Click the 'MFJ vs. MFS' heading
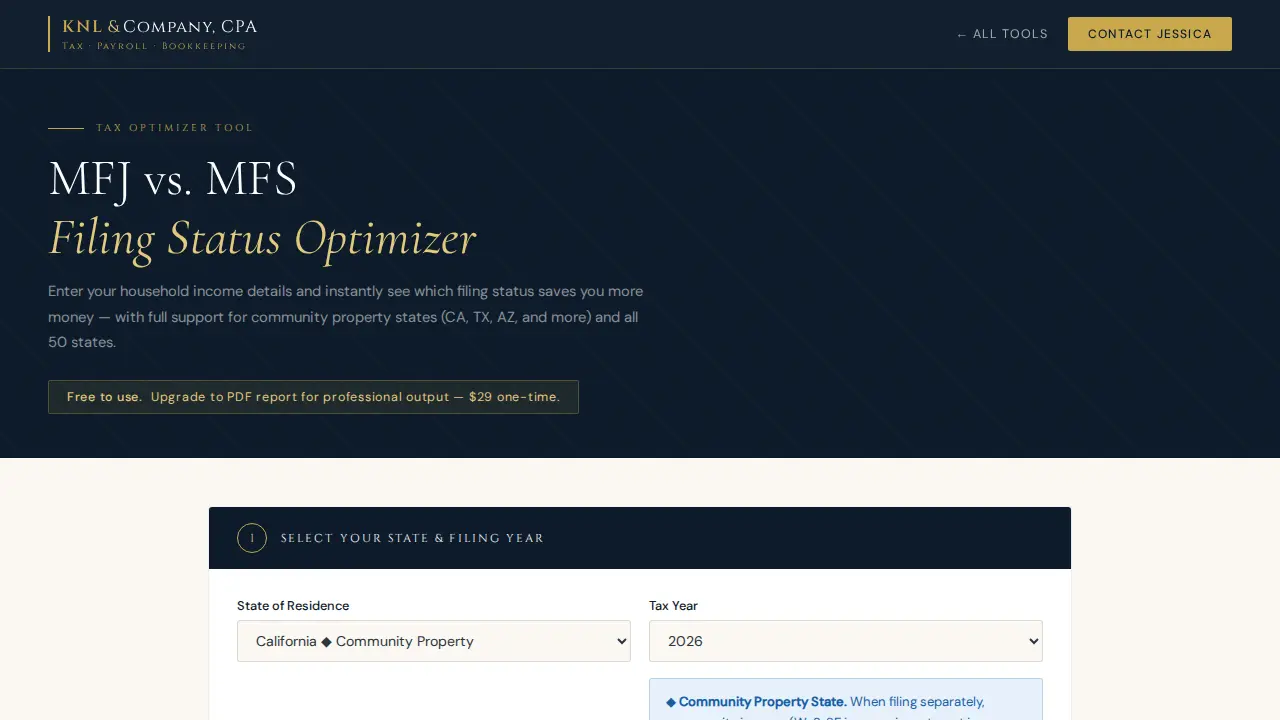This screenshot has height=720, width=1280. (173, 180)
